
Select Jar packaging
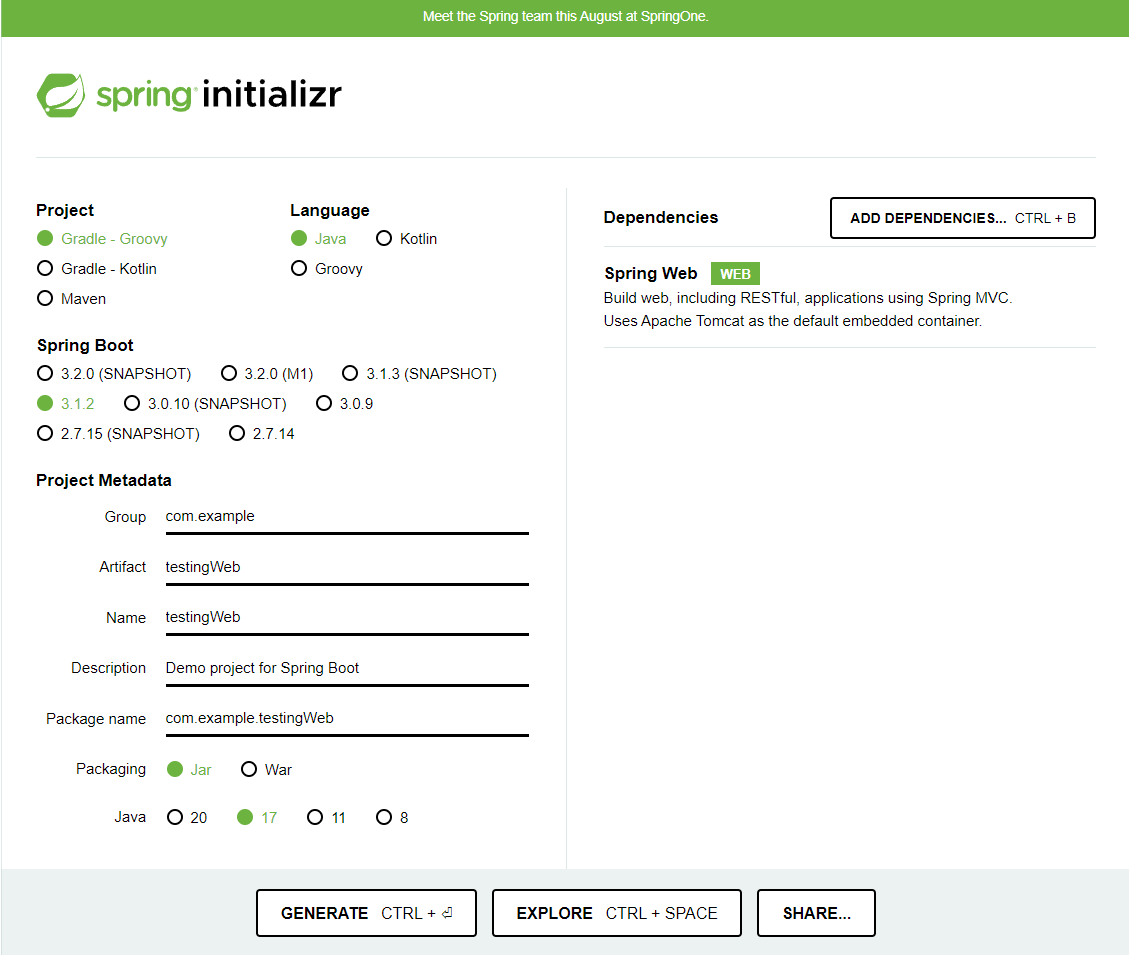(189, 769)
